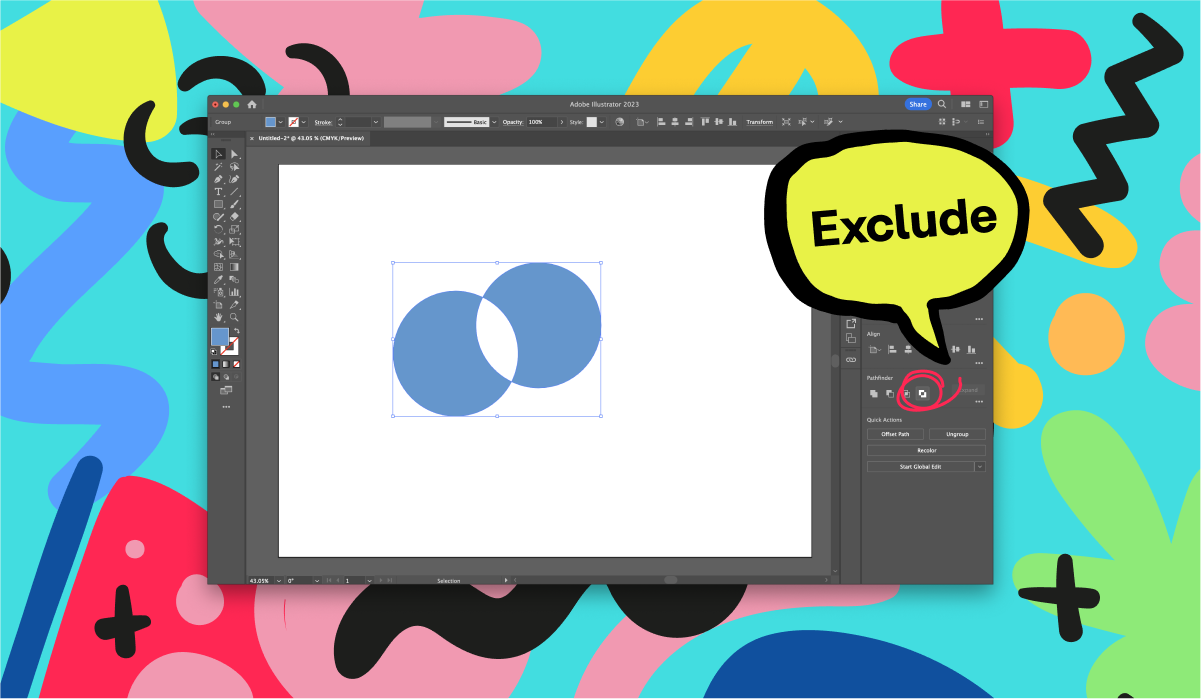
Task: Click the Ungroup button
Action: tap(957, 434)
